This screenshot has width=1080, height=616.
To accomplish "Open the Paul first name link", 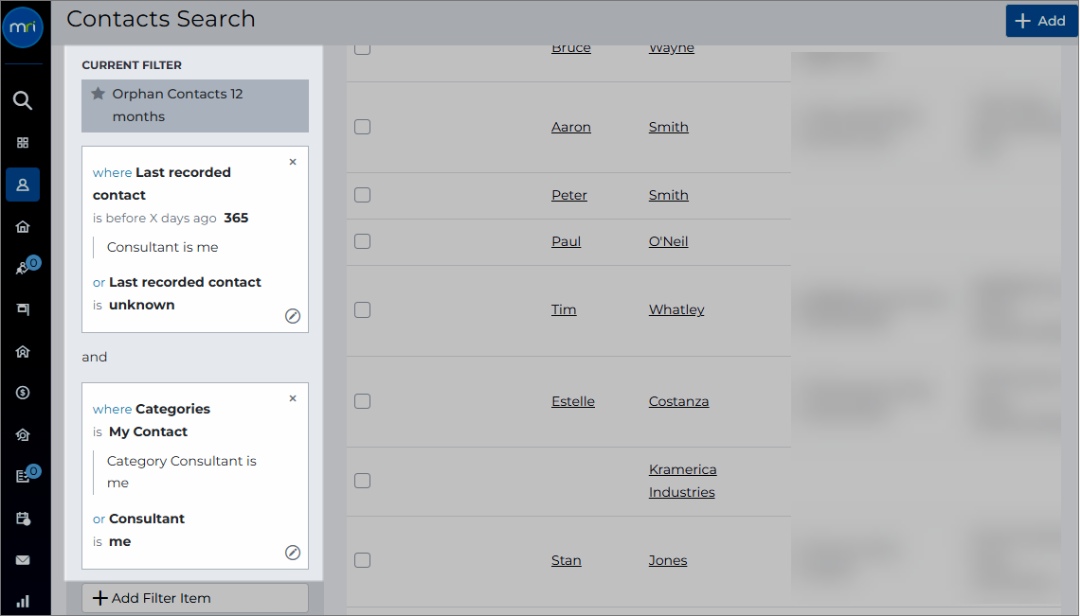I will click(566, 242).
